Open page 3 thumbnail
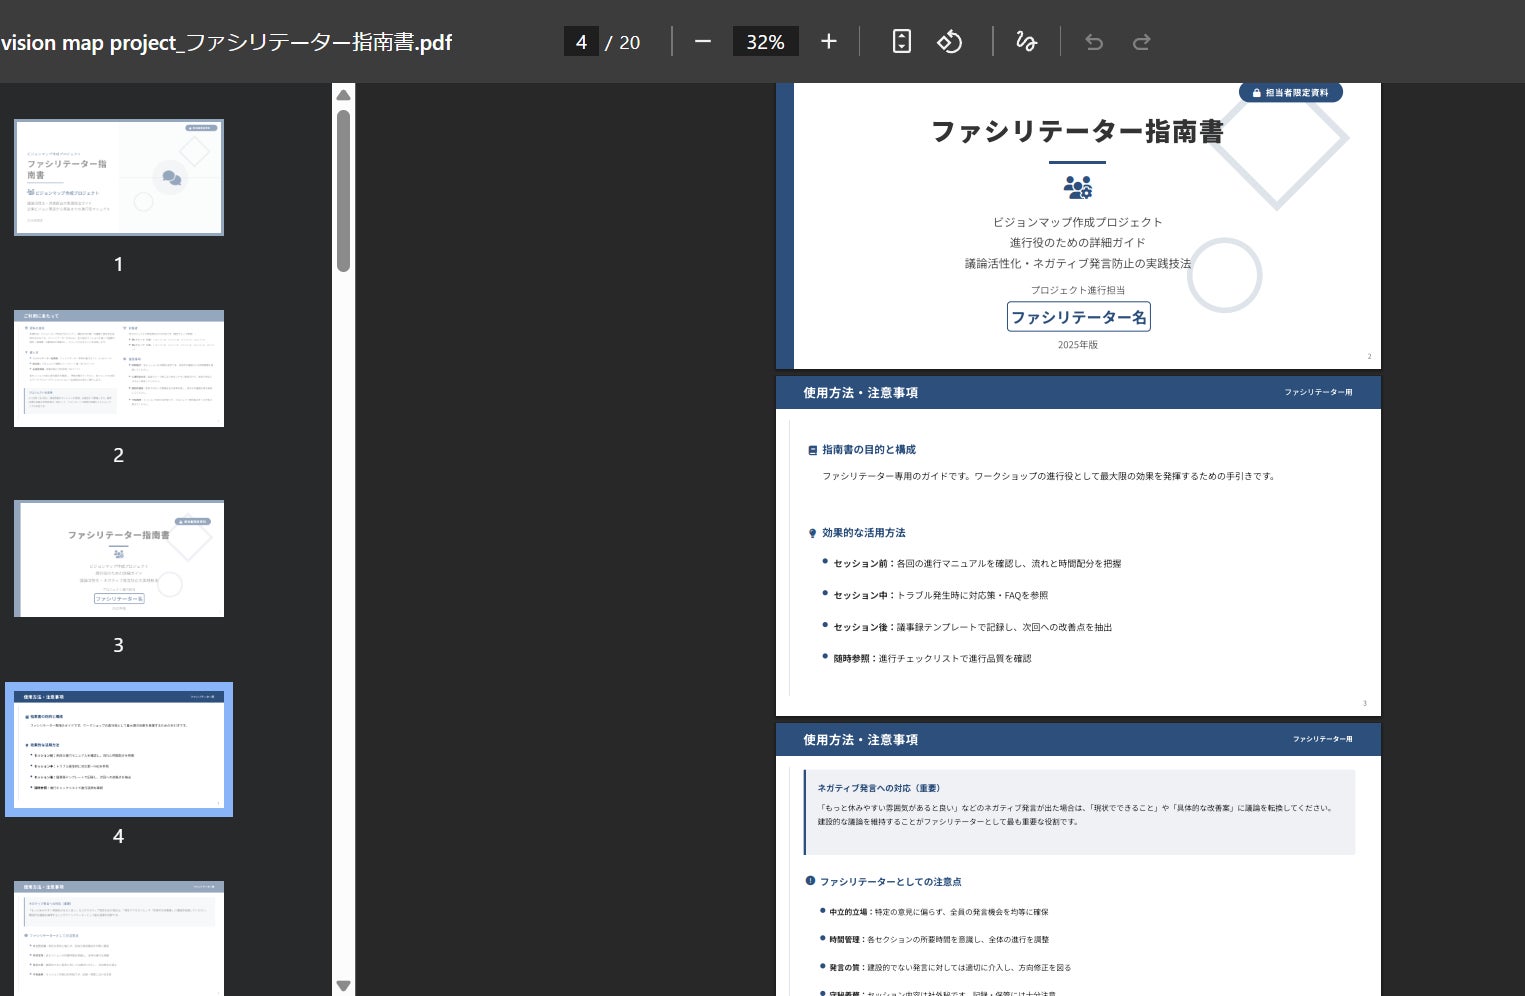 tap(118, 559)
